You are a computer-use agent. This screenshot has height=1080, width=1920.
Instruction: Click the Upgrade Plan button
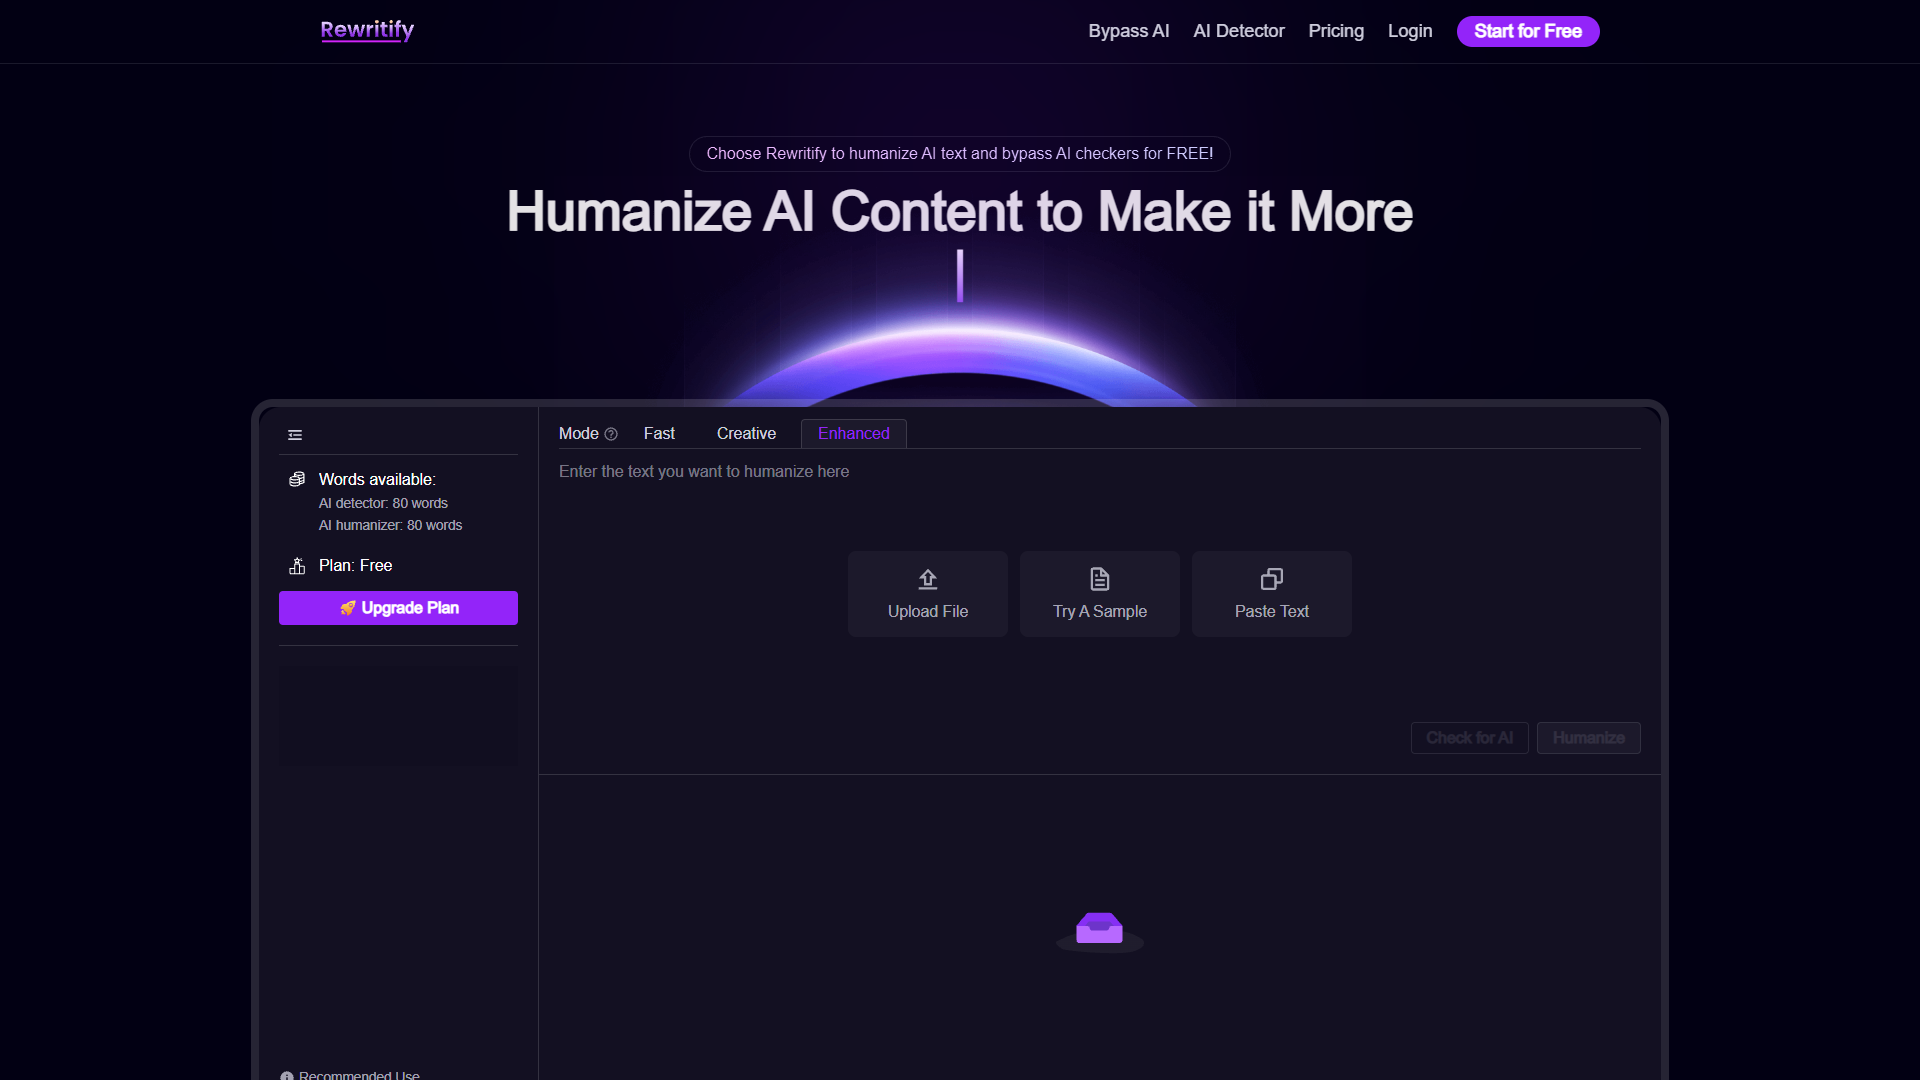click(398, 608)
